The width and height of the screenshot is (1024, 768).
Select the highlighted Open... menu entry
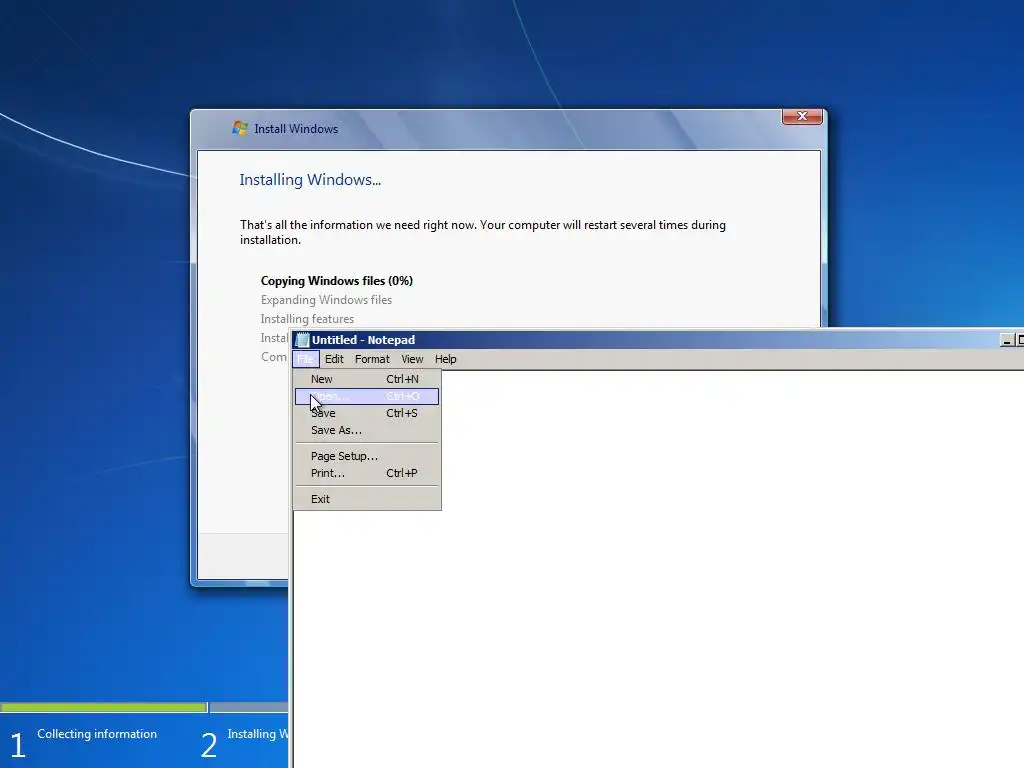366,396
